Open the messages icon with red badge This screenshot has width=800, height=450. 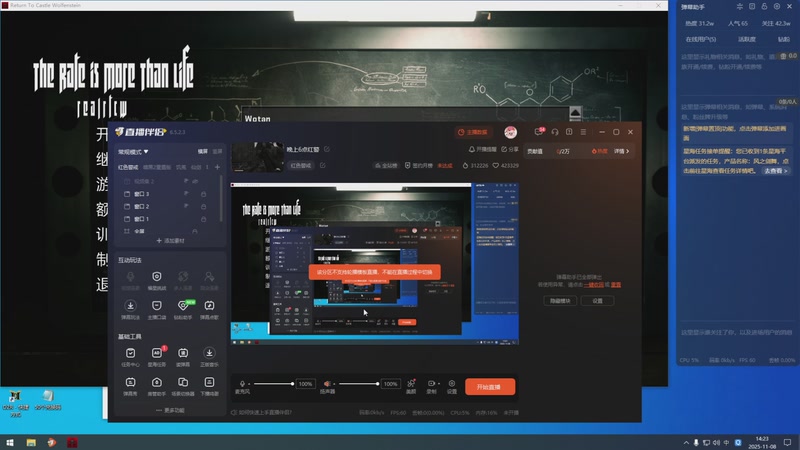click(539, 132)
